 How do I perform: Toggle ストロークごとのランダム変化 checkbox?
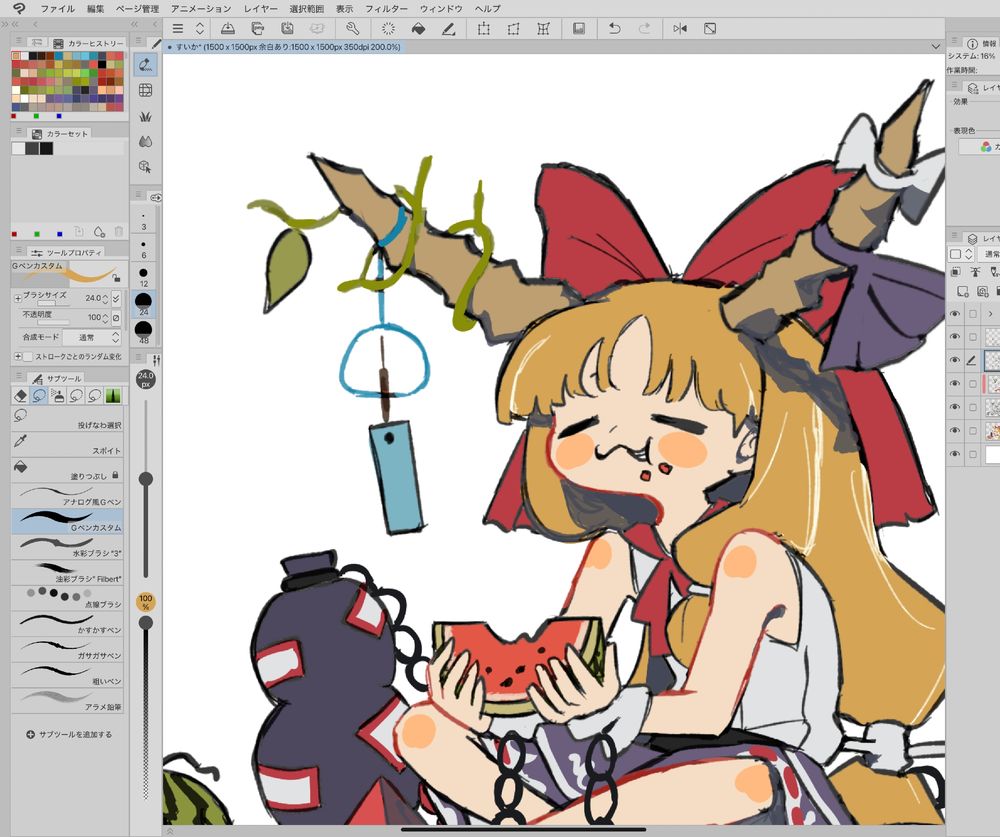point(28,356)
